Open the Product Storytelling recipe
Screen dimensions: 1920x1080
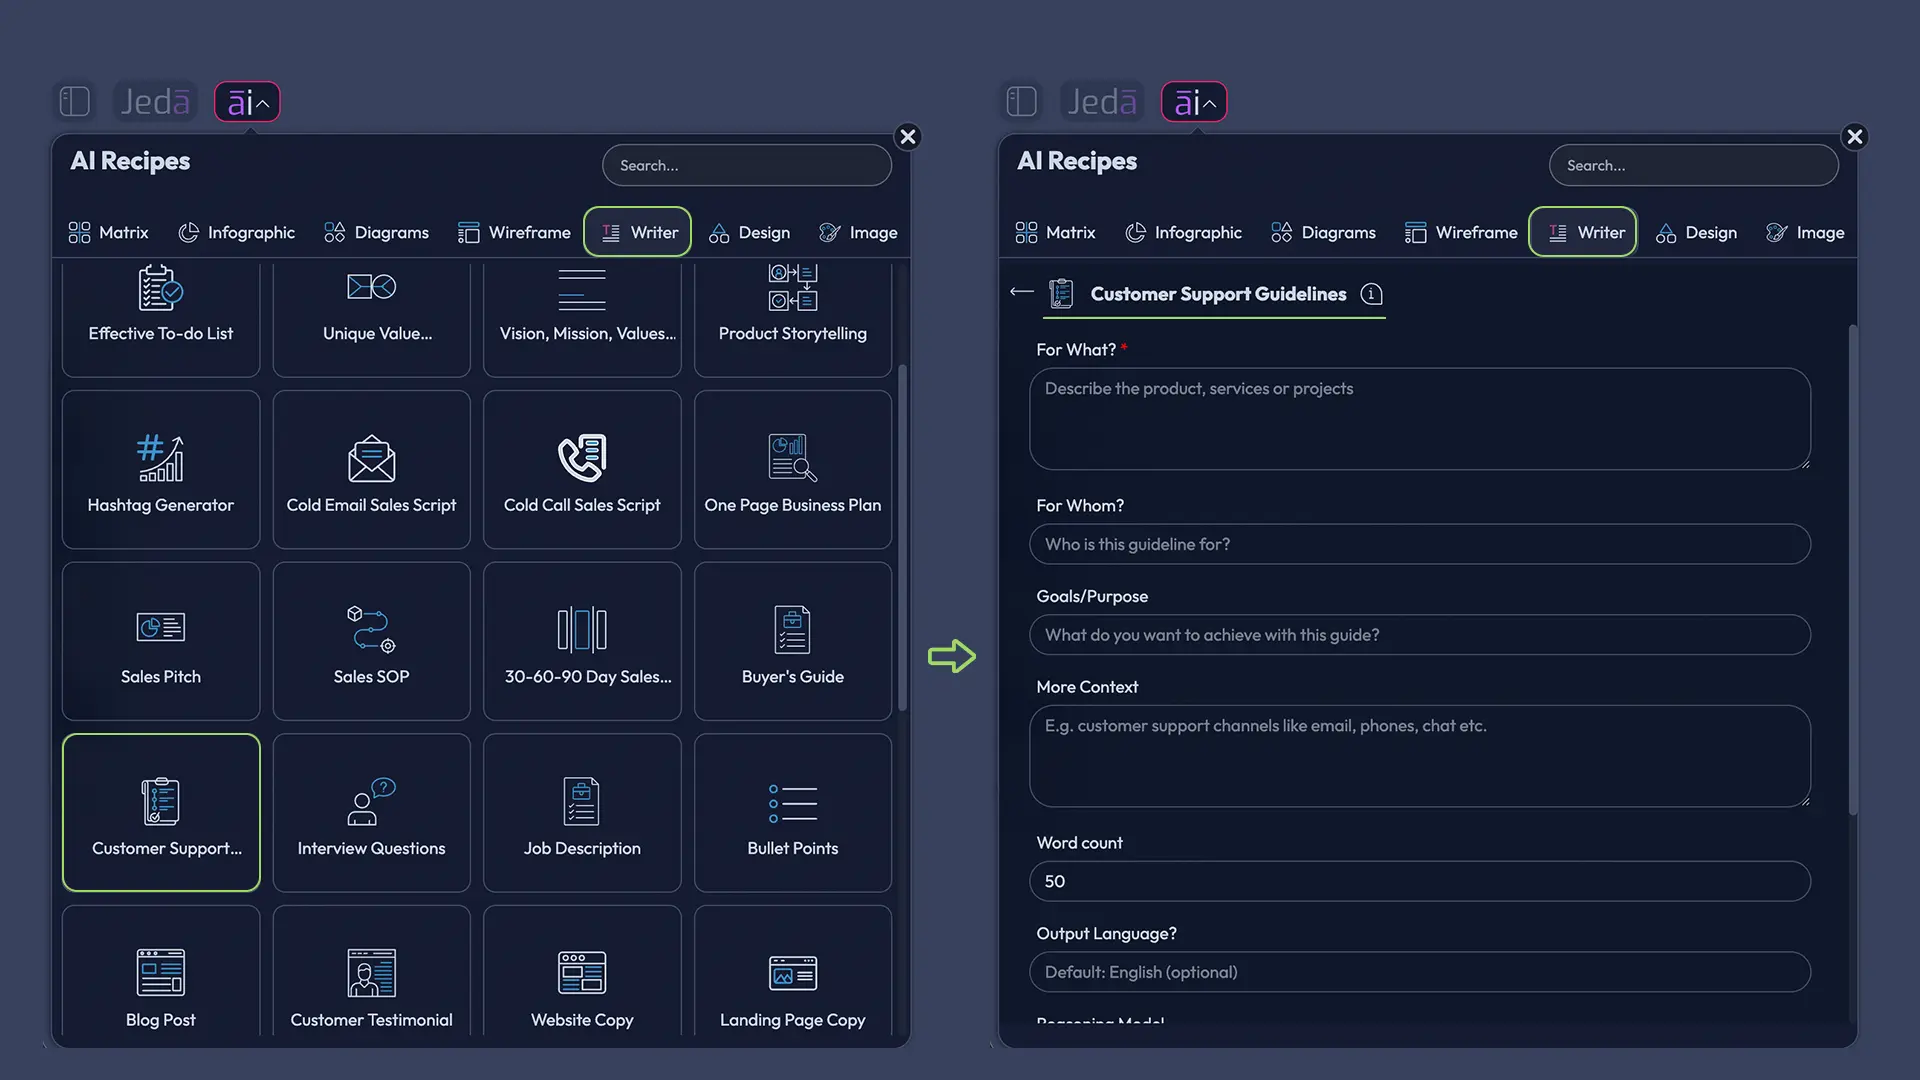(793, 318)
